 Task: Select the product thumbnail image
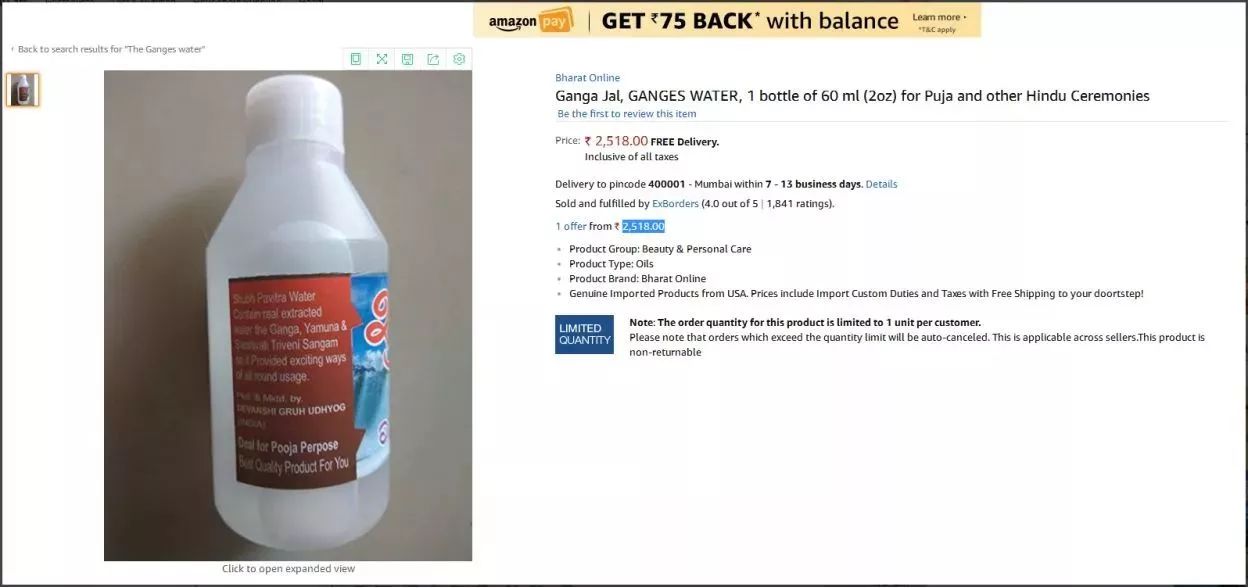[x=22, y=90]
